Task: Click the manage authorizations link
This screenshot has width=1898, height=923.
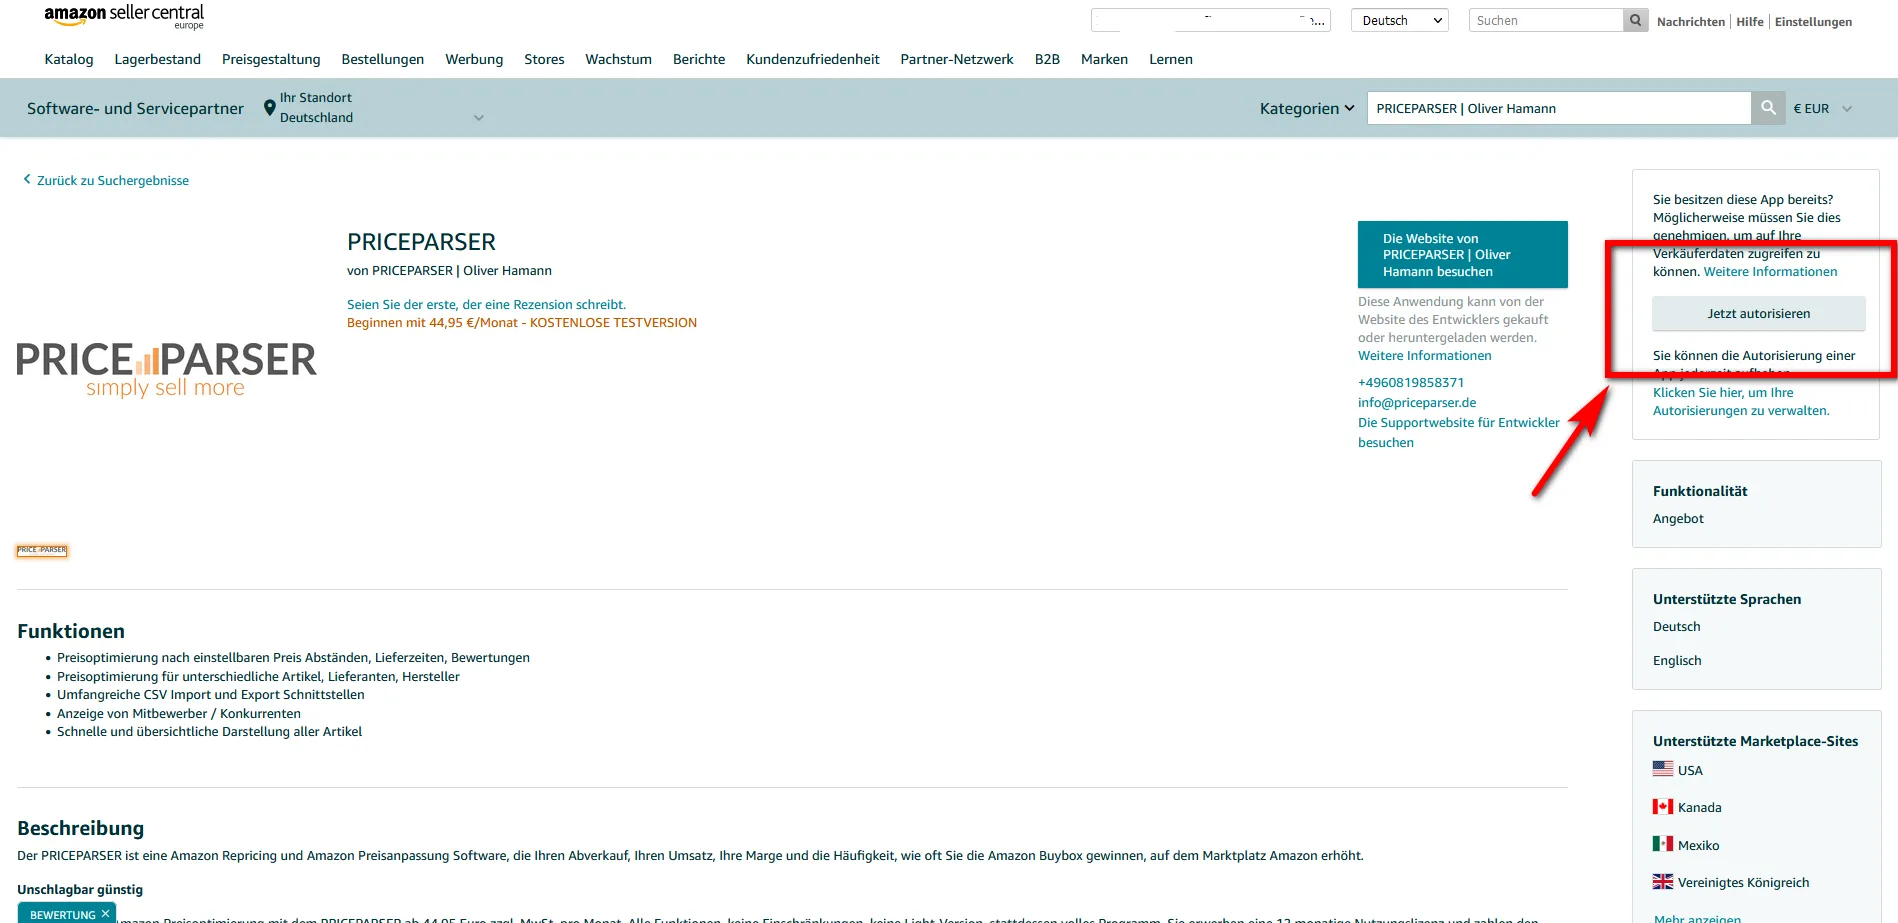Action: (x=1741, y=401)
